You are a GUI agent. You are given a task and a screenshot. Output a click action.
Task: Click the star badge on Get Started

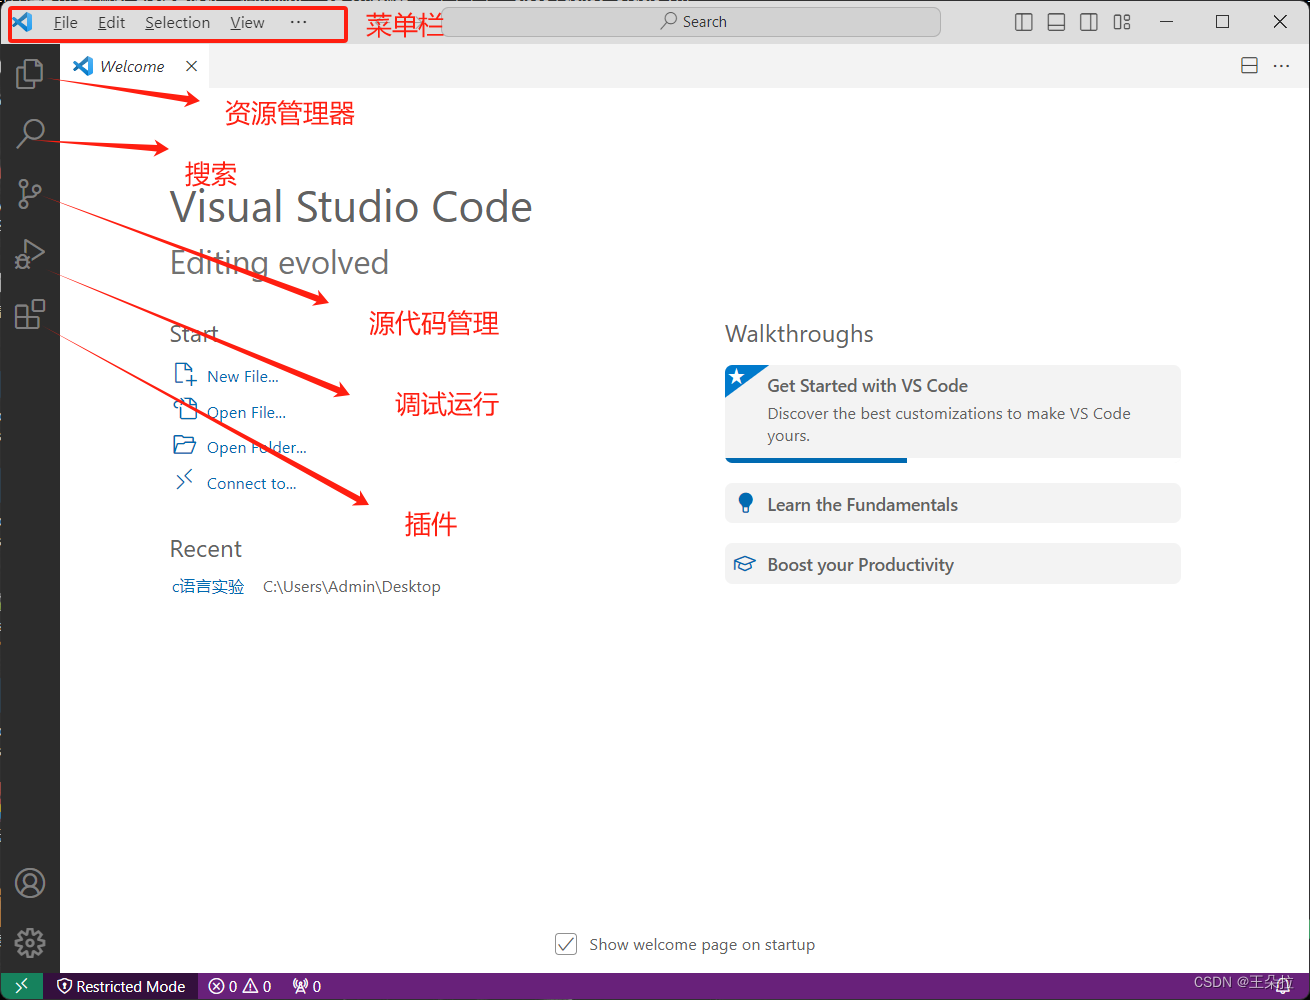[x=739, y=377]
